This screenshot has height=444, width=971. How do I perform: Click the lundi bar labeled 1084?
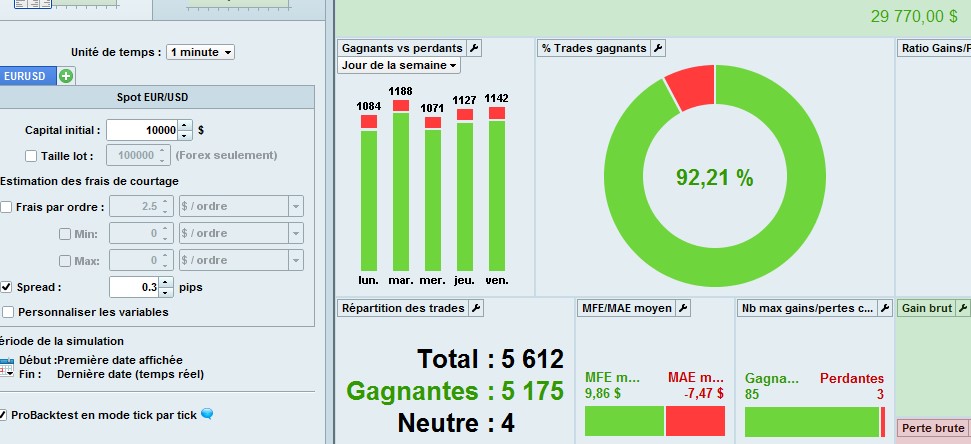click(368, 193)
